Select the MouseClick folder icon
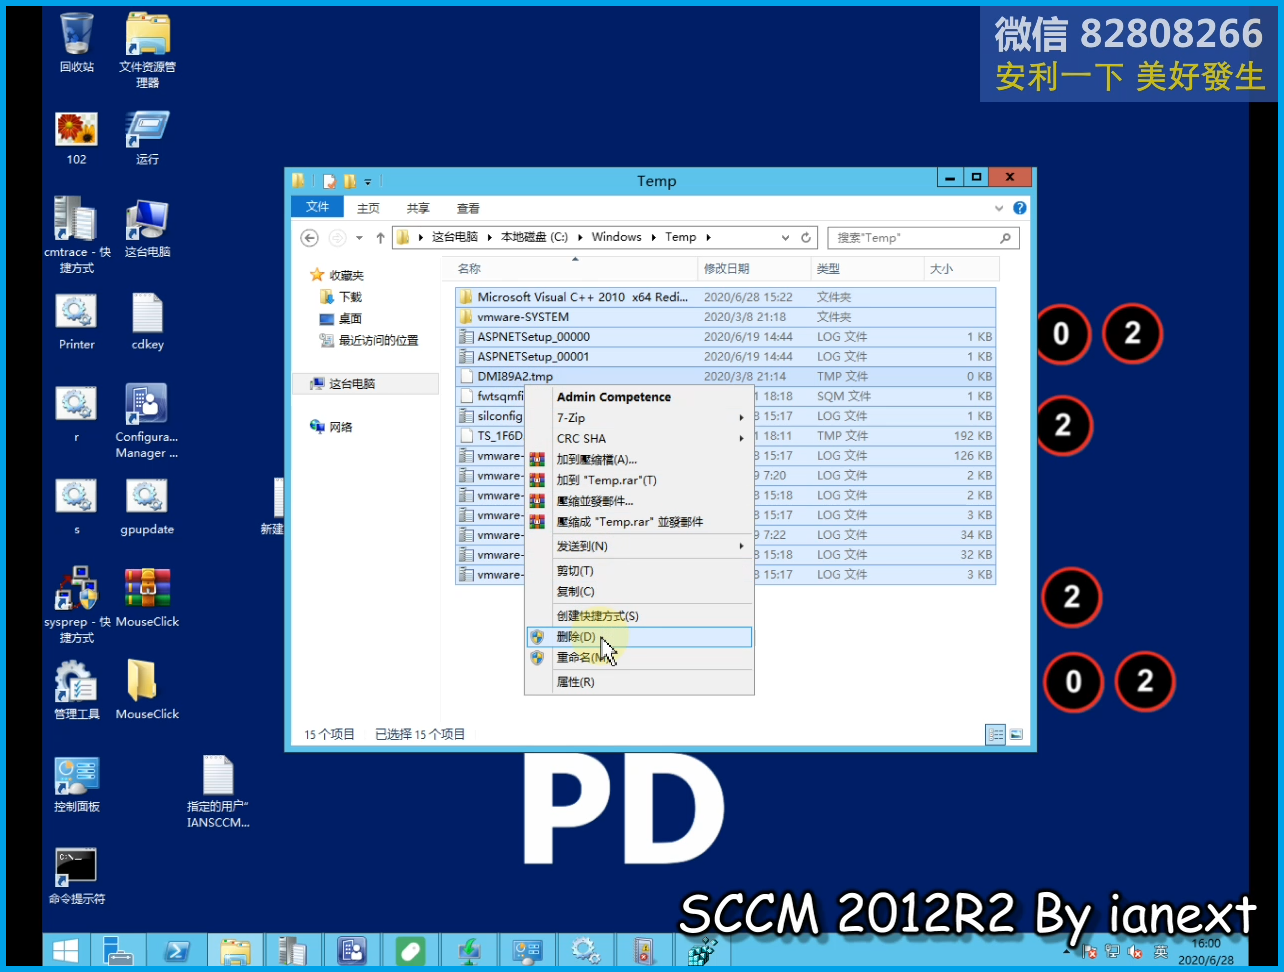Viewport: 1284px width, 972px height. click(x=147, y=690)
